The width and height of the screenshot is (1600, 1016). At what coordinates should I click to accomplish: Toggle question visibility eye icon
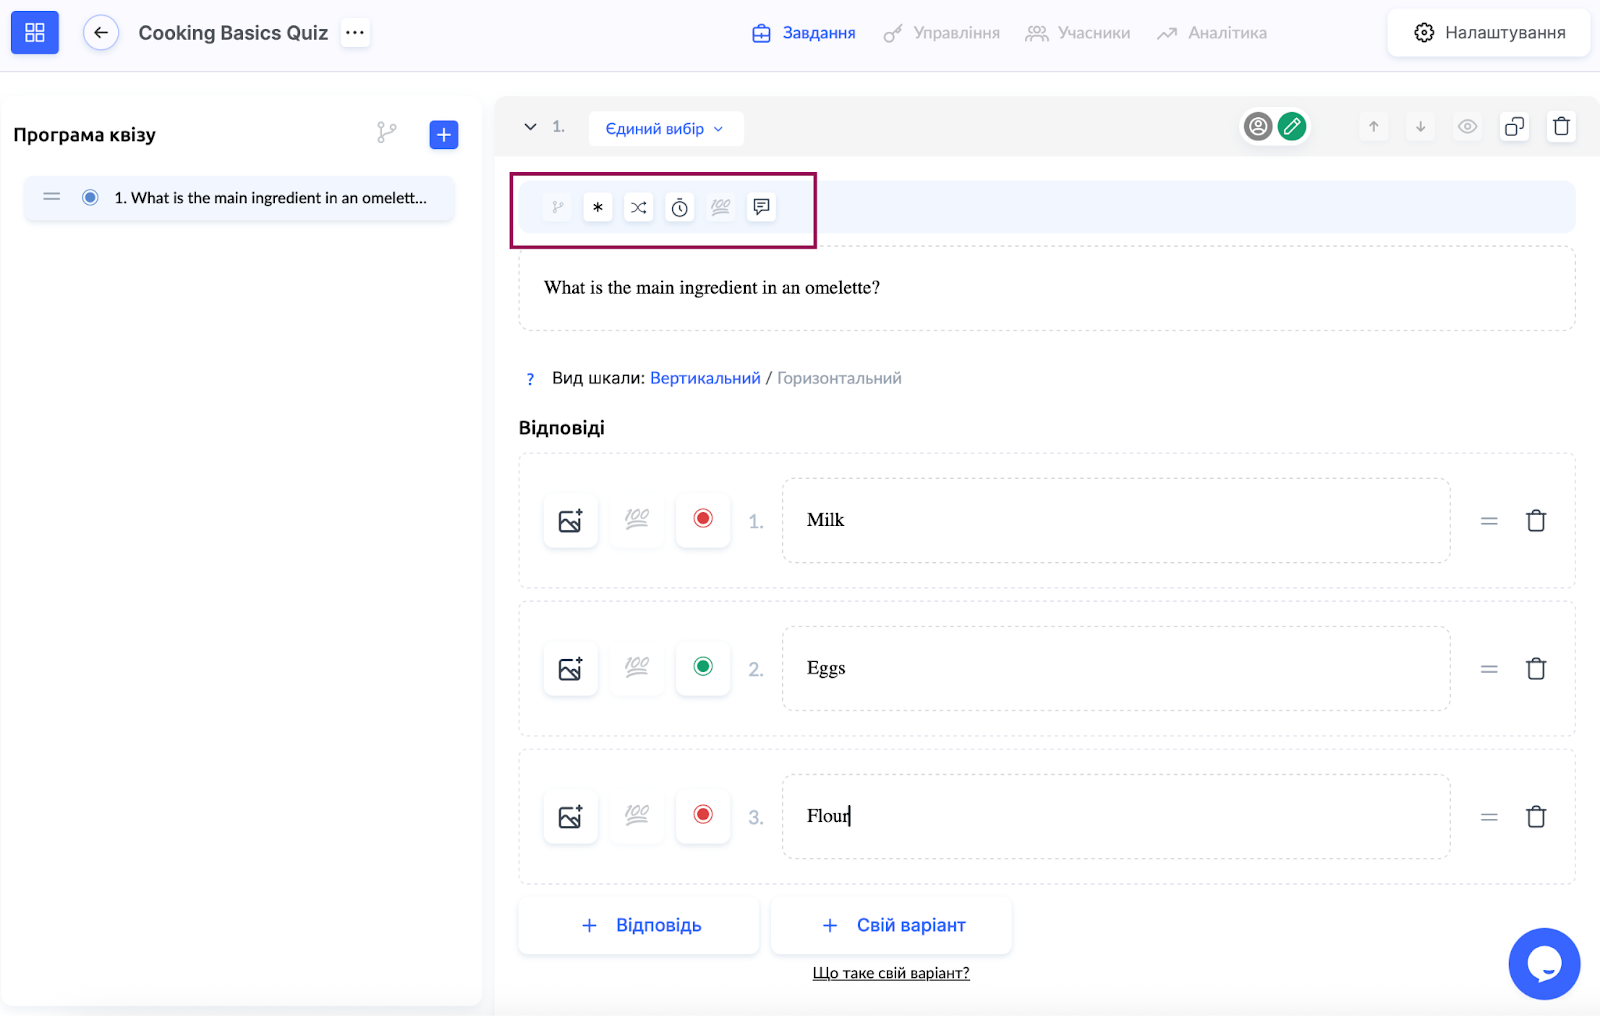pyautogui.click(x=1467, y=127)
